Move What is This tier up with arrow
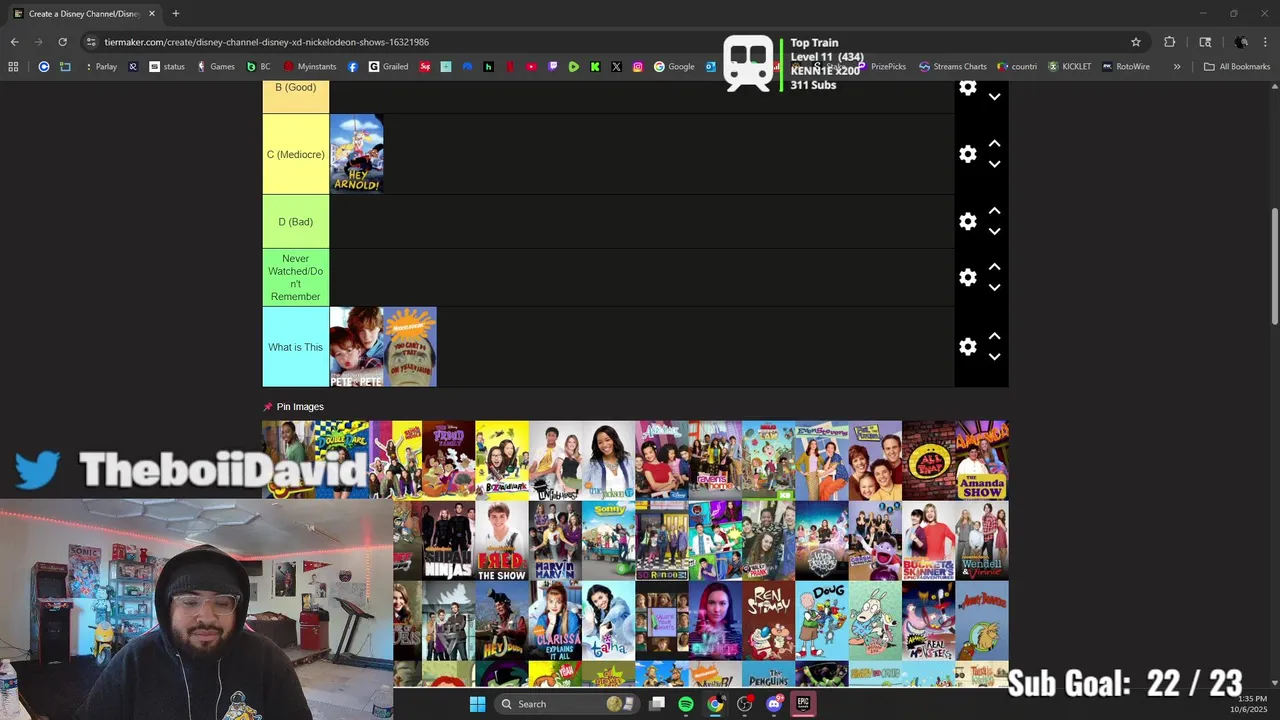The image size is (1280, 720). pyautogui.click(x=994, y=336)
